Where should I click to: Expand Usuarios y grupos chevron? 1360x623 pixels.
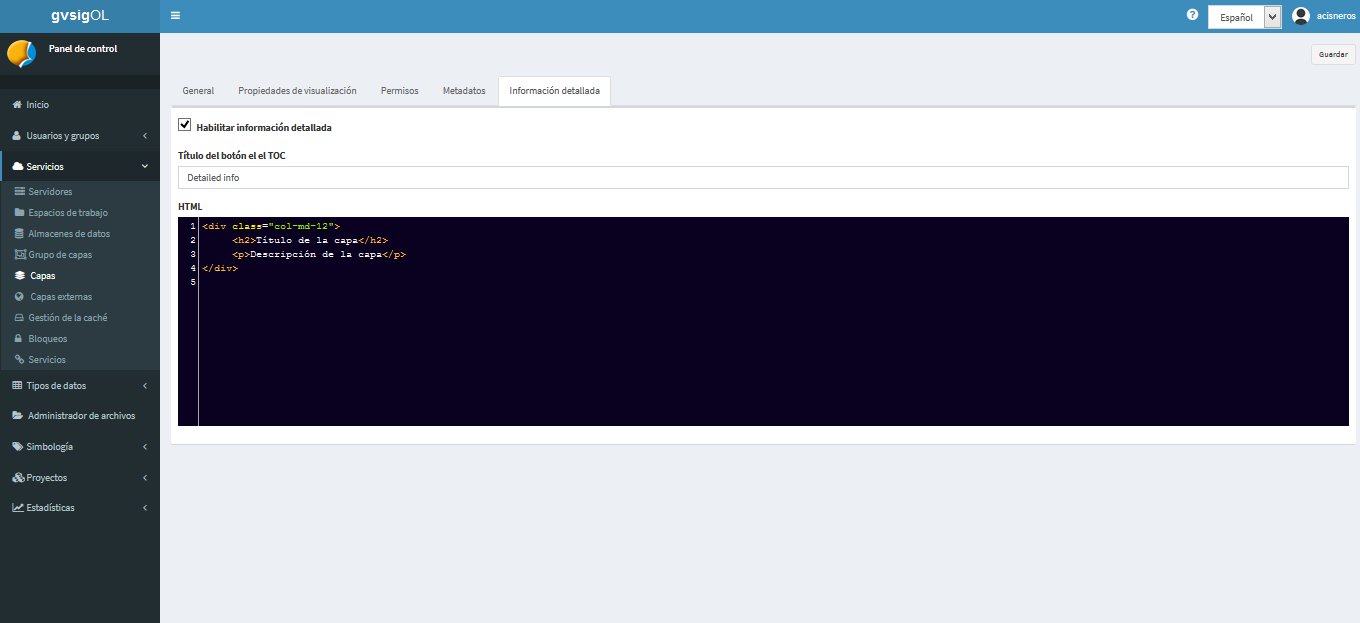144,136
